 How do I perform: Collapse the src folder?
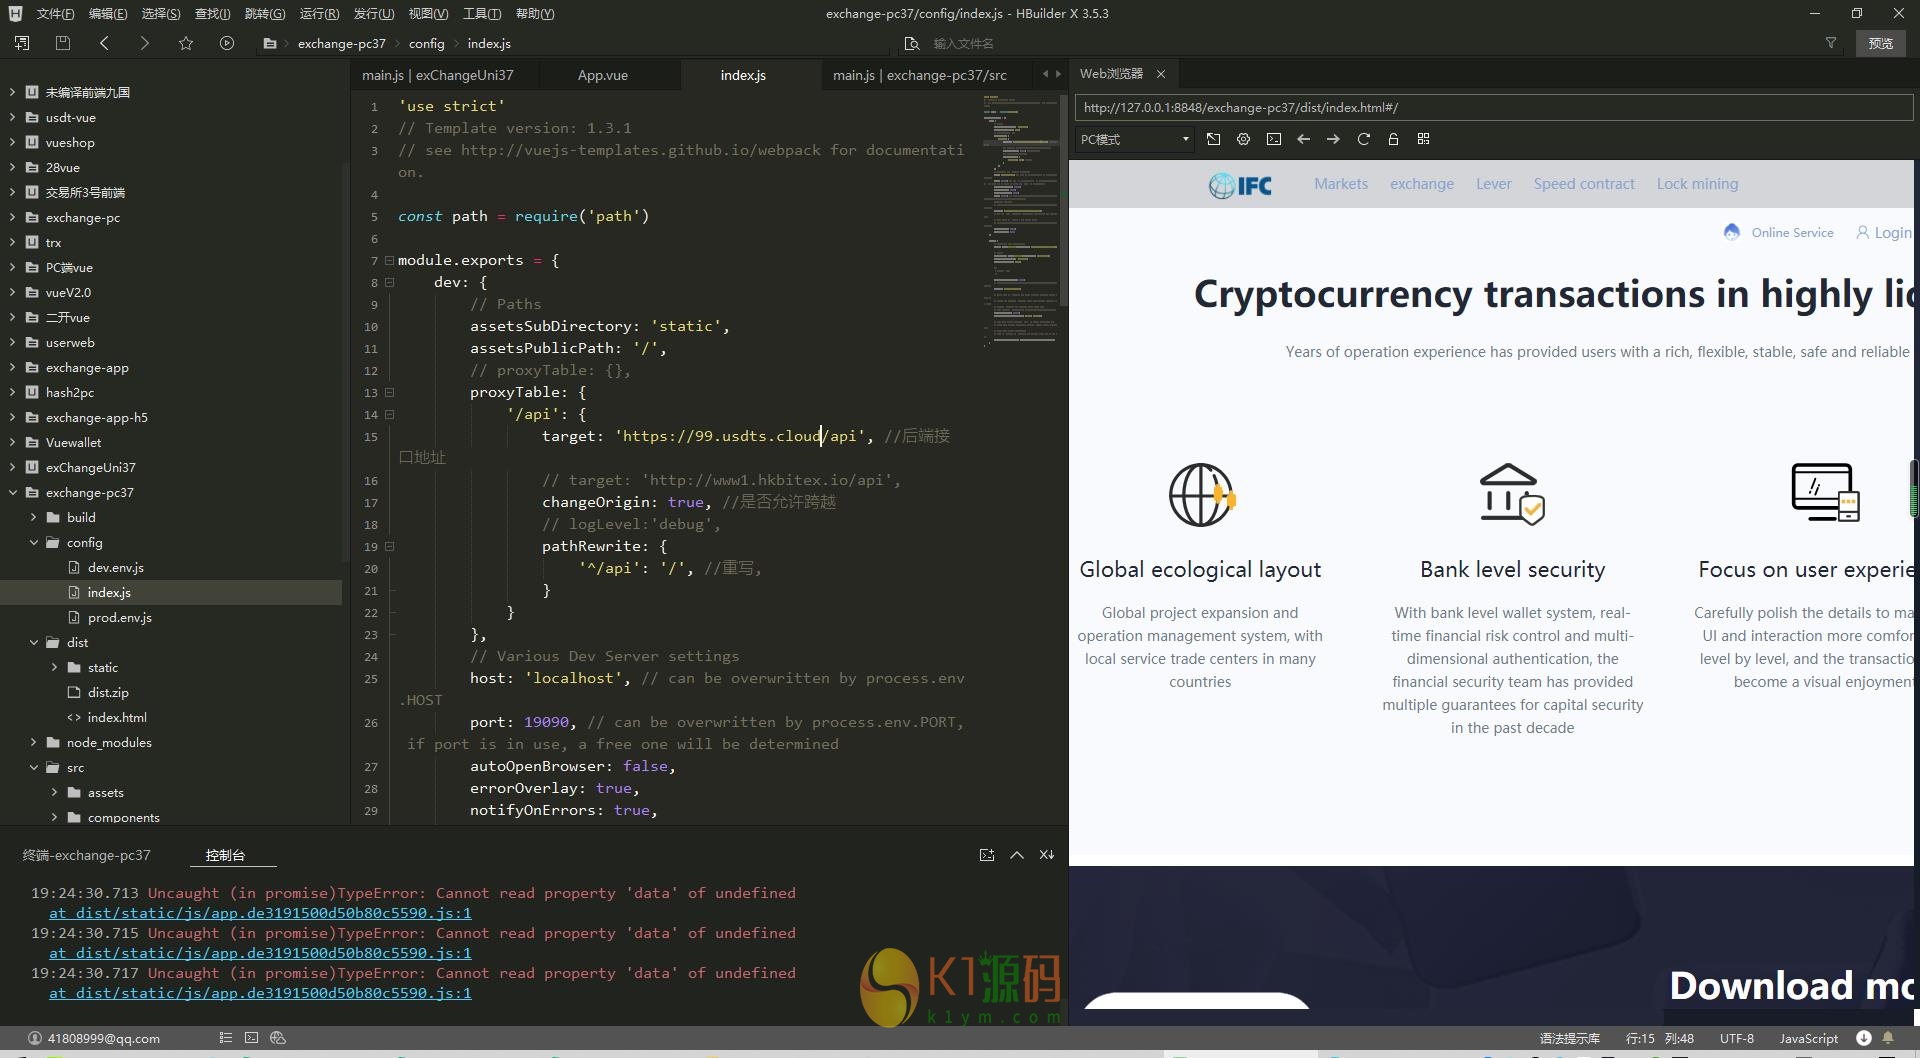pyautogui.click(x=34, y=767)
